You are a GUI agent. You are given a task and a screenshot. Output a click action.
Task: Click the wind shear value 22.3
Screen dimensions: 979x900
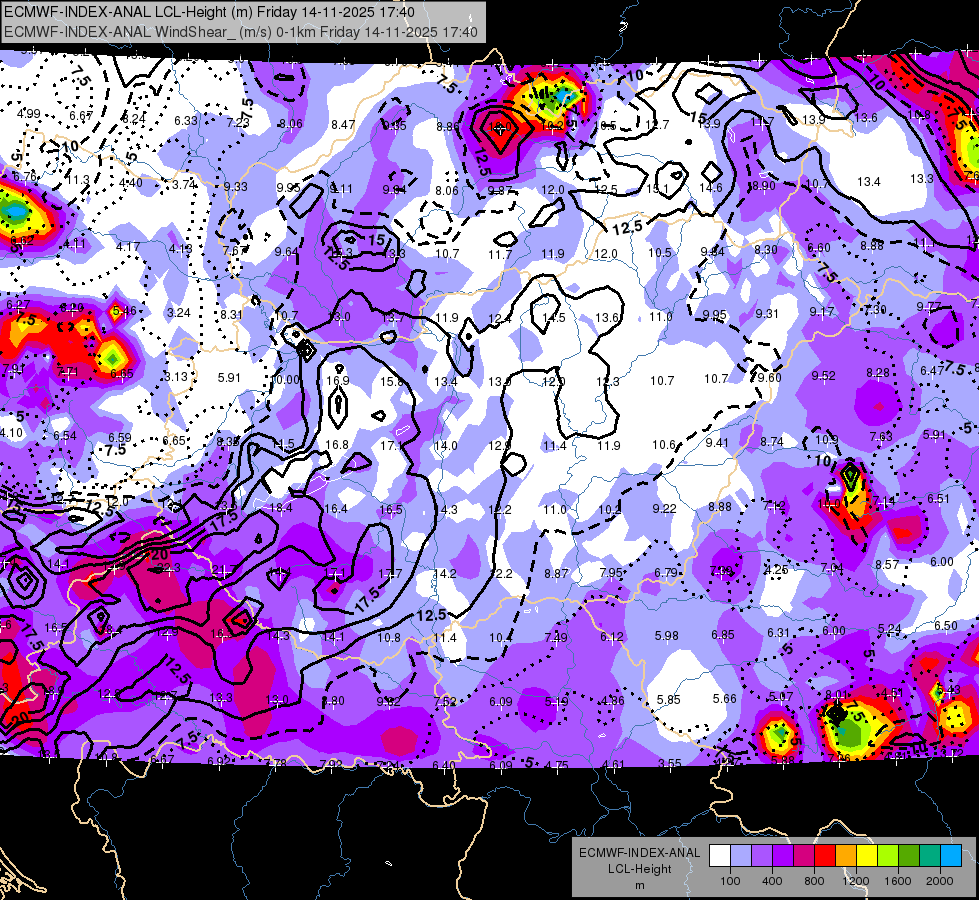point(169,568)
